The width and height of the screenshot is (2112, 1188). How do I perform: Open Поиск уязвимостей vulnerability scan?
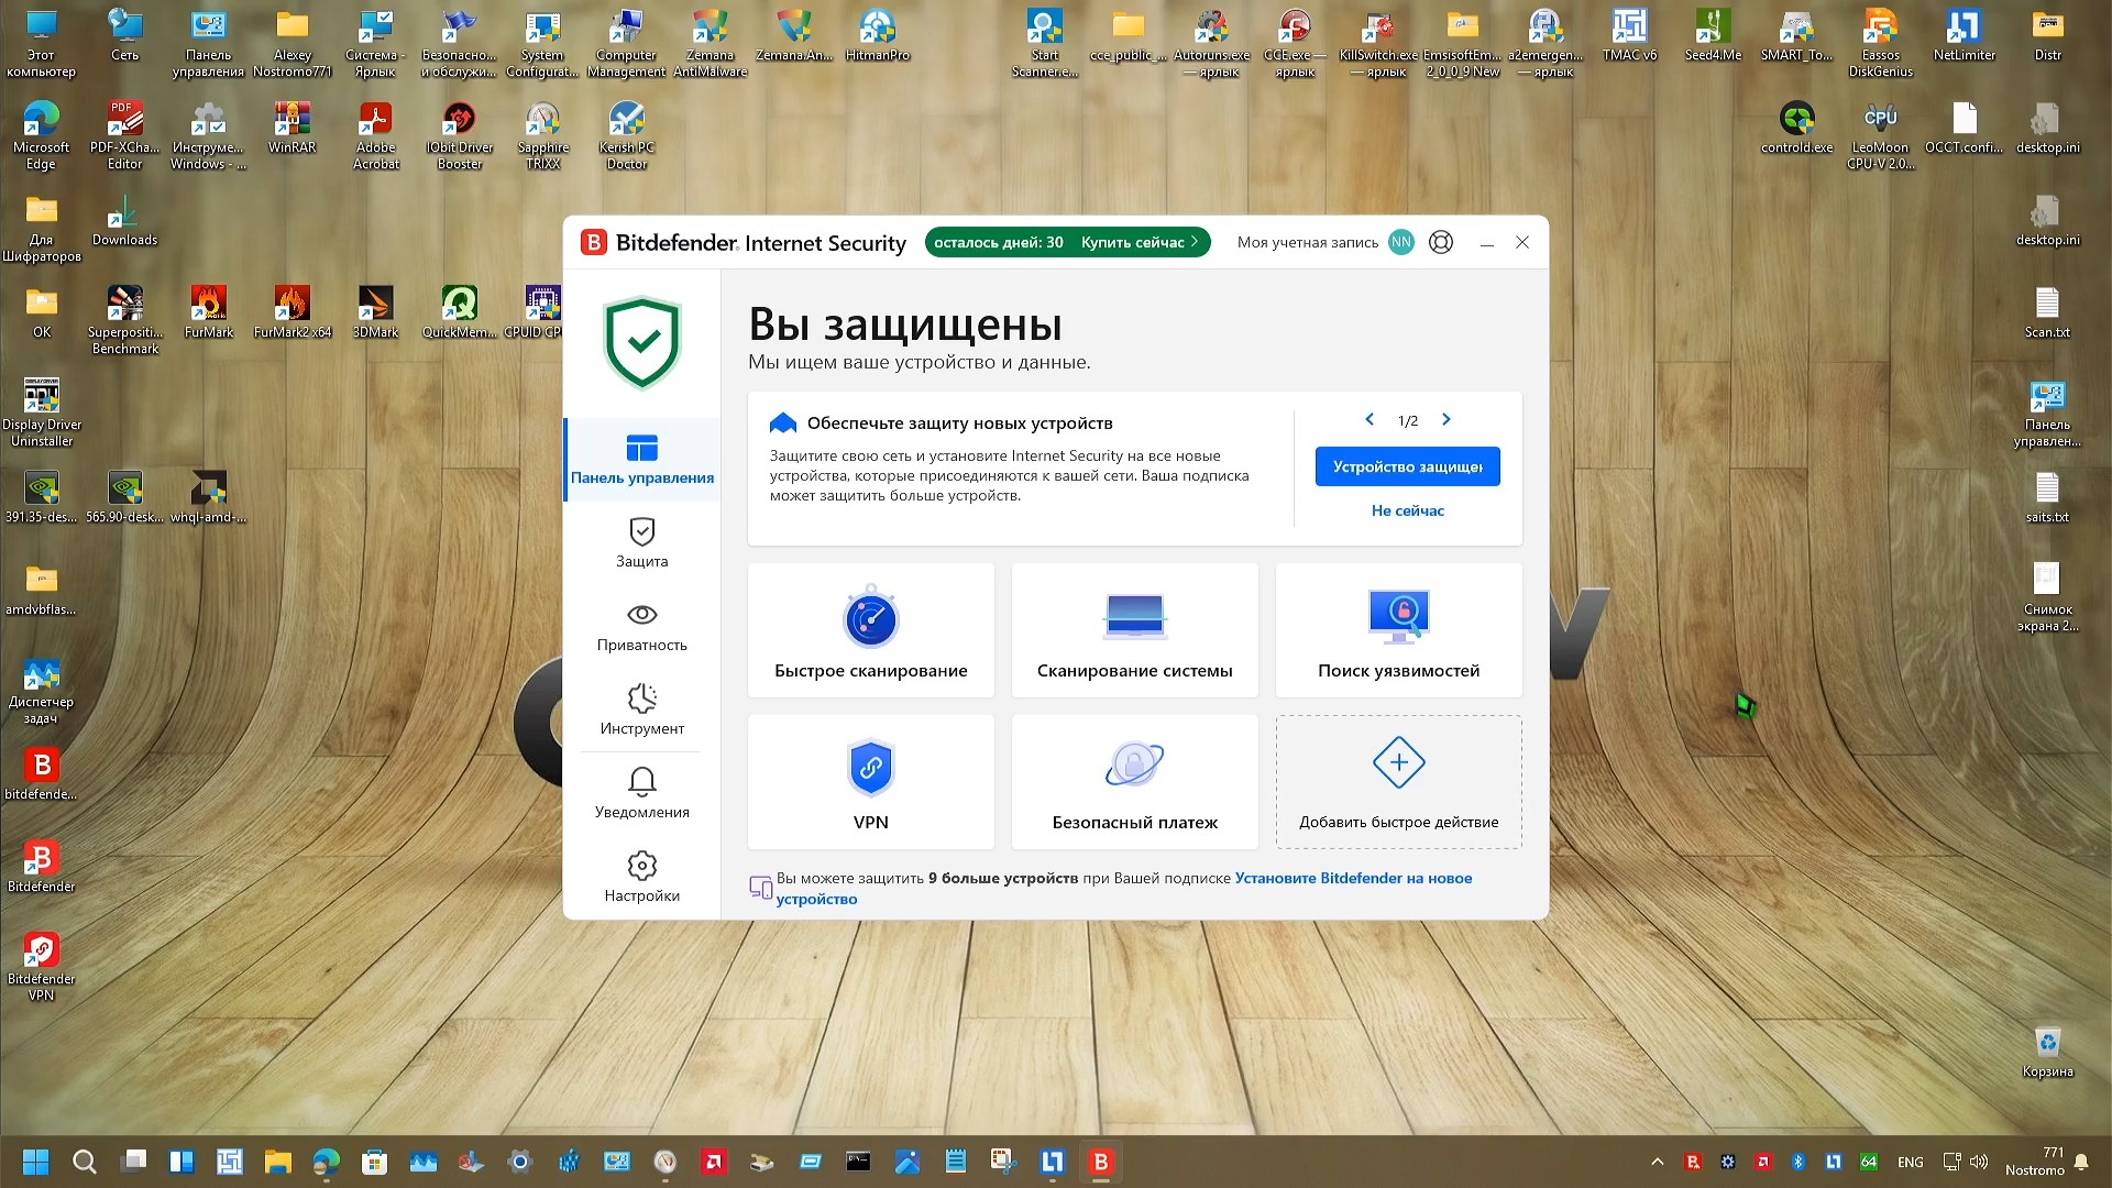pyautogui.click(x=1397, y=630)
